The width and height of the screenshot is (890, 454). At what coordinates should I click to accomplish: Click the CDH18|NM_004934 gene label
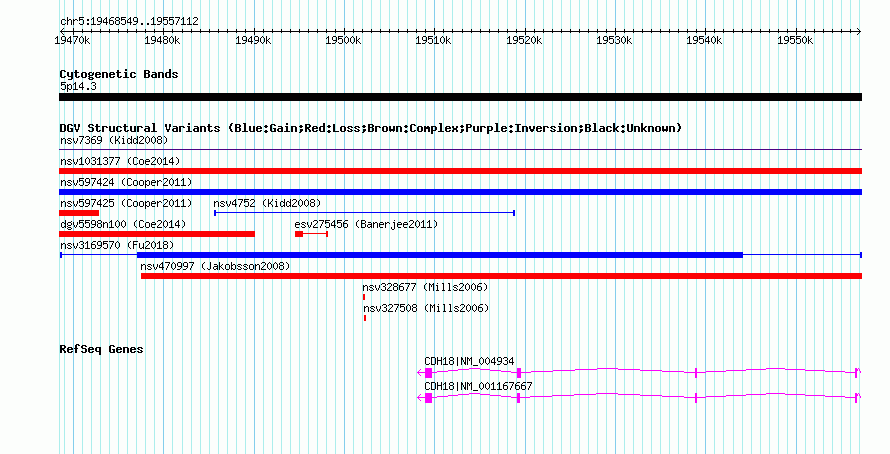point(469,361)
